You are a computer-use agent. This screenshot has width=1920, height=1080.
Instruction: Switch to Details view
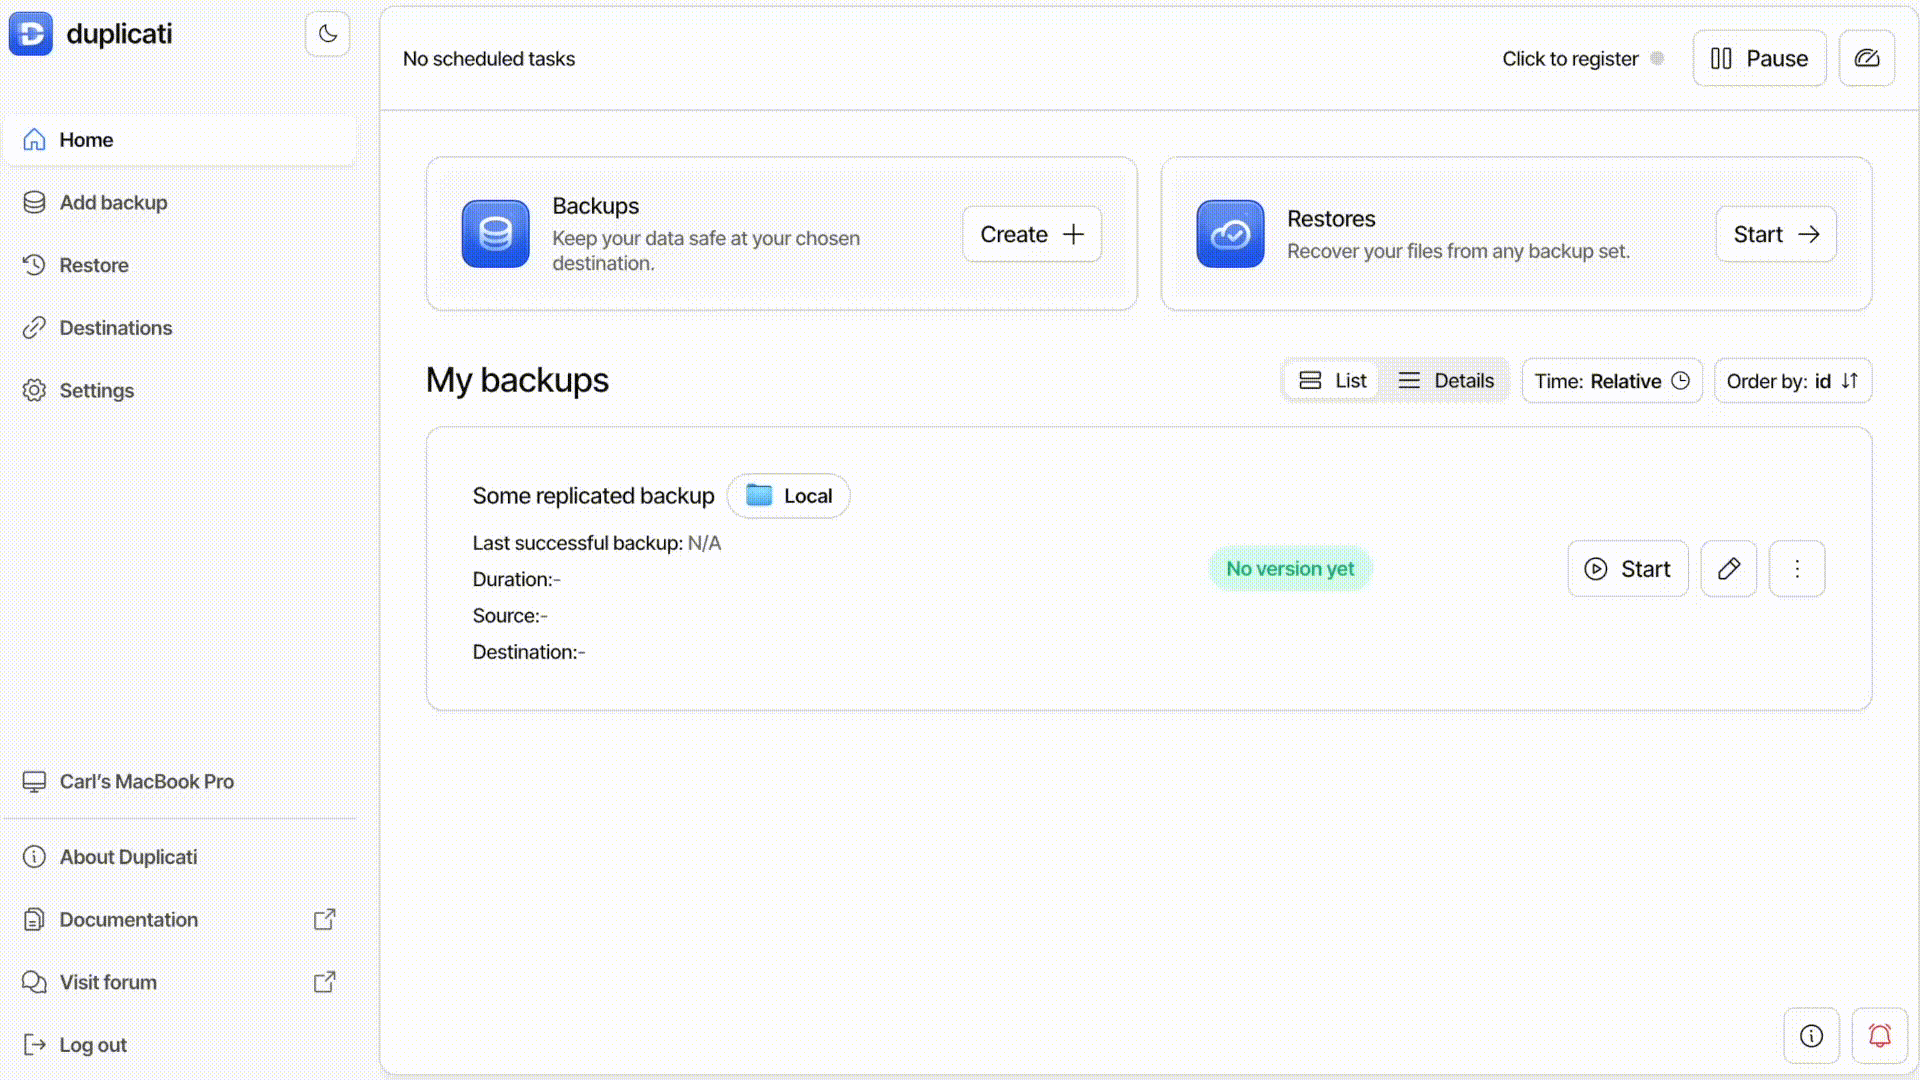[x=1446, y=381]
